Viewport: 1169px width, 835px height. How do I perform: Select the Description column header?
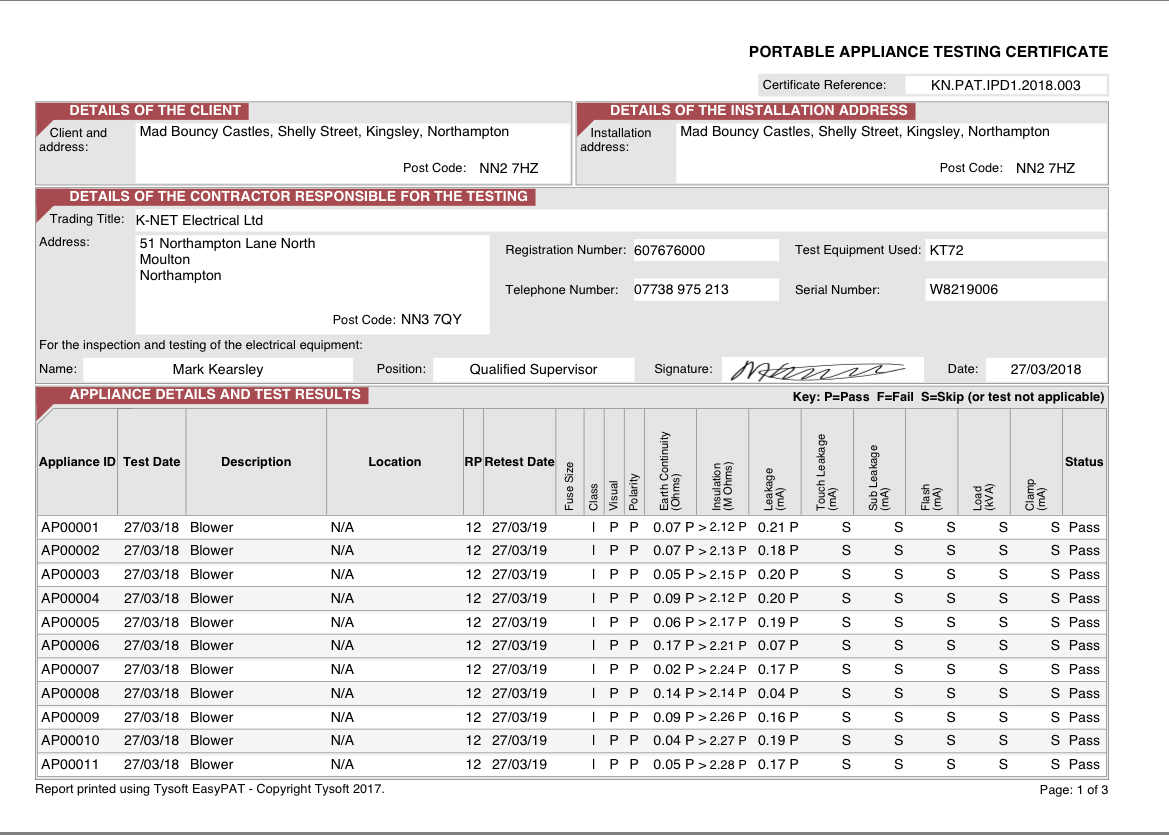point(256,462)
